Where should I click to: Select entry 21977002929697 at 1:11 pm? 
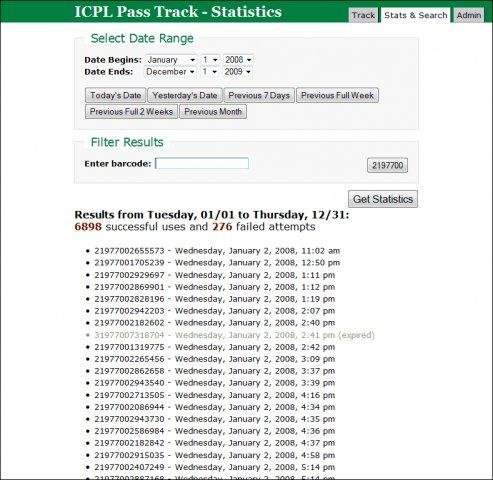[215, 275]
